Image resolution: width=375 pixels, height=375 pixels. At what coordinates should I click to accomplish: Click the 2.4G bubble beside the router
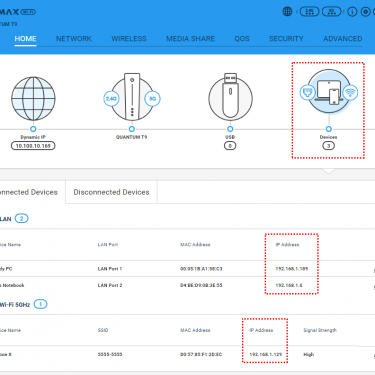click(x=111, y=99)
